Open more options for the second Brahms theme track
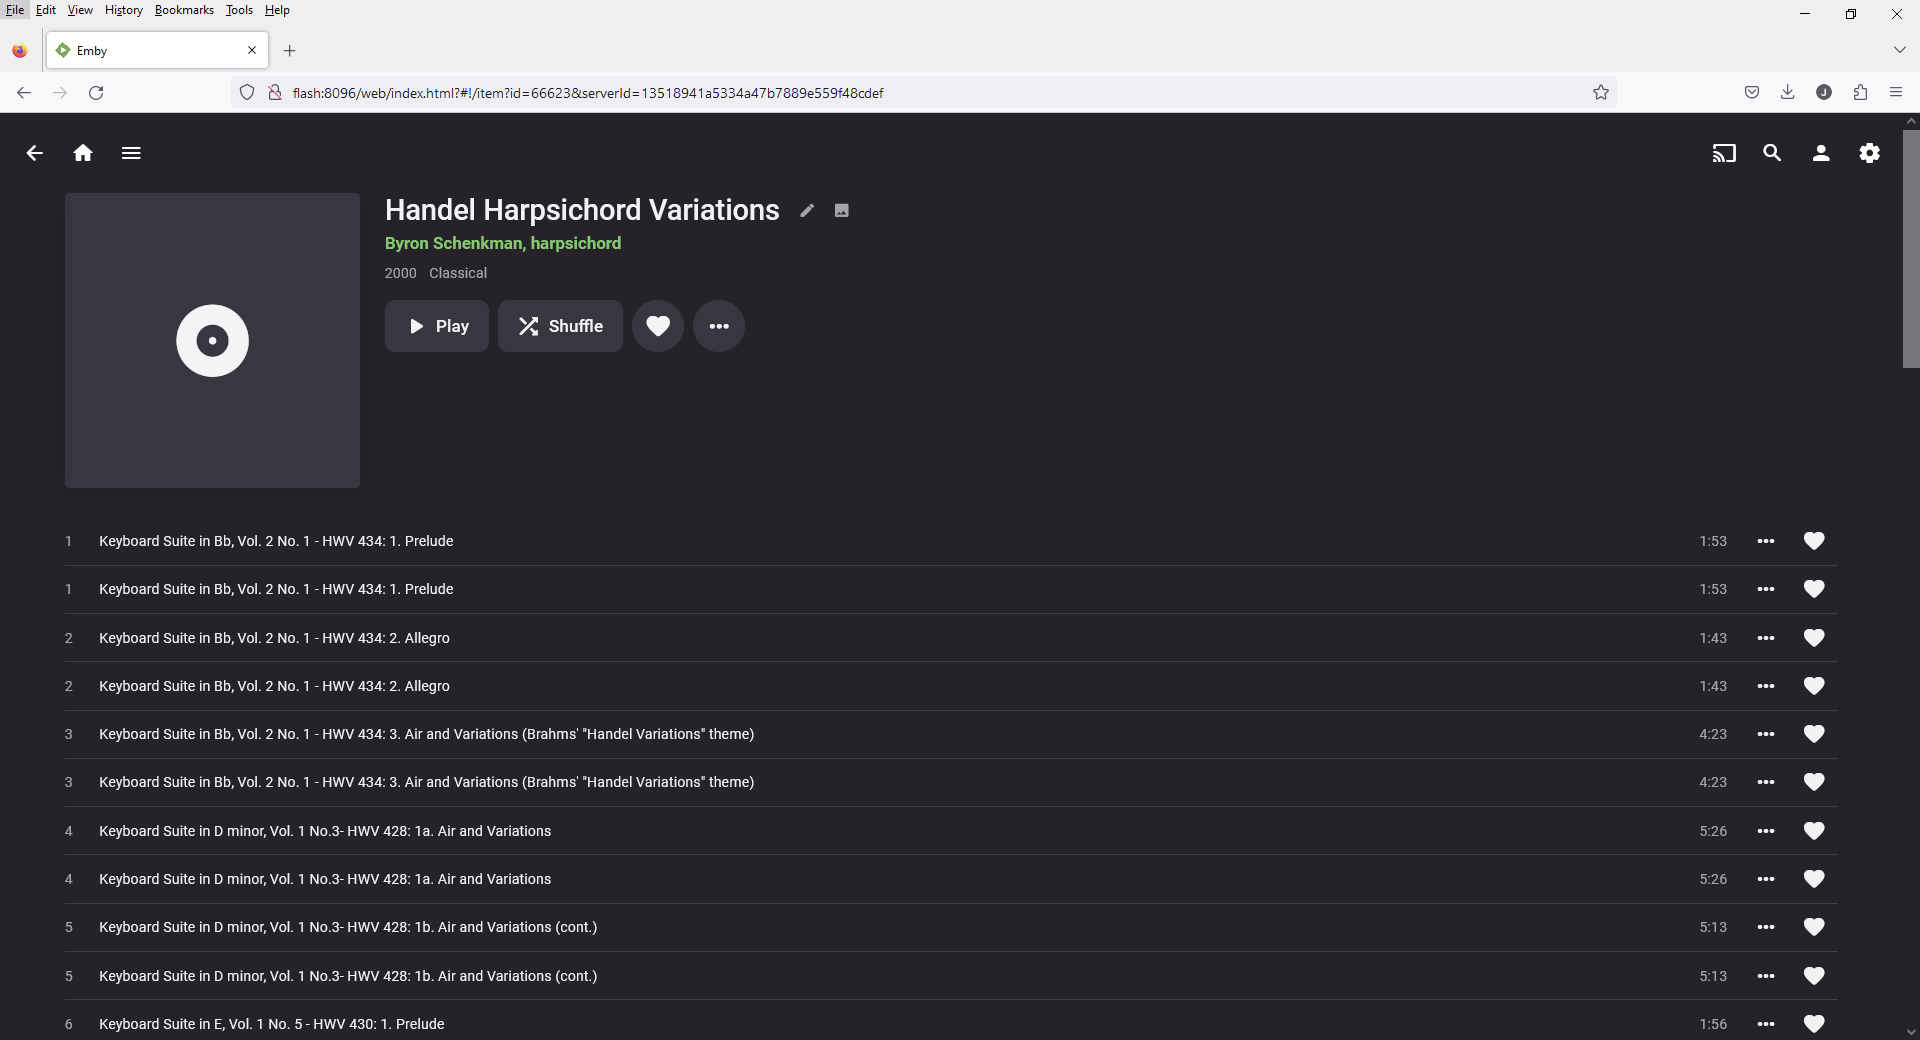 [x=1766, y=782]
